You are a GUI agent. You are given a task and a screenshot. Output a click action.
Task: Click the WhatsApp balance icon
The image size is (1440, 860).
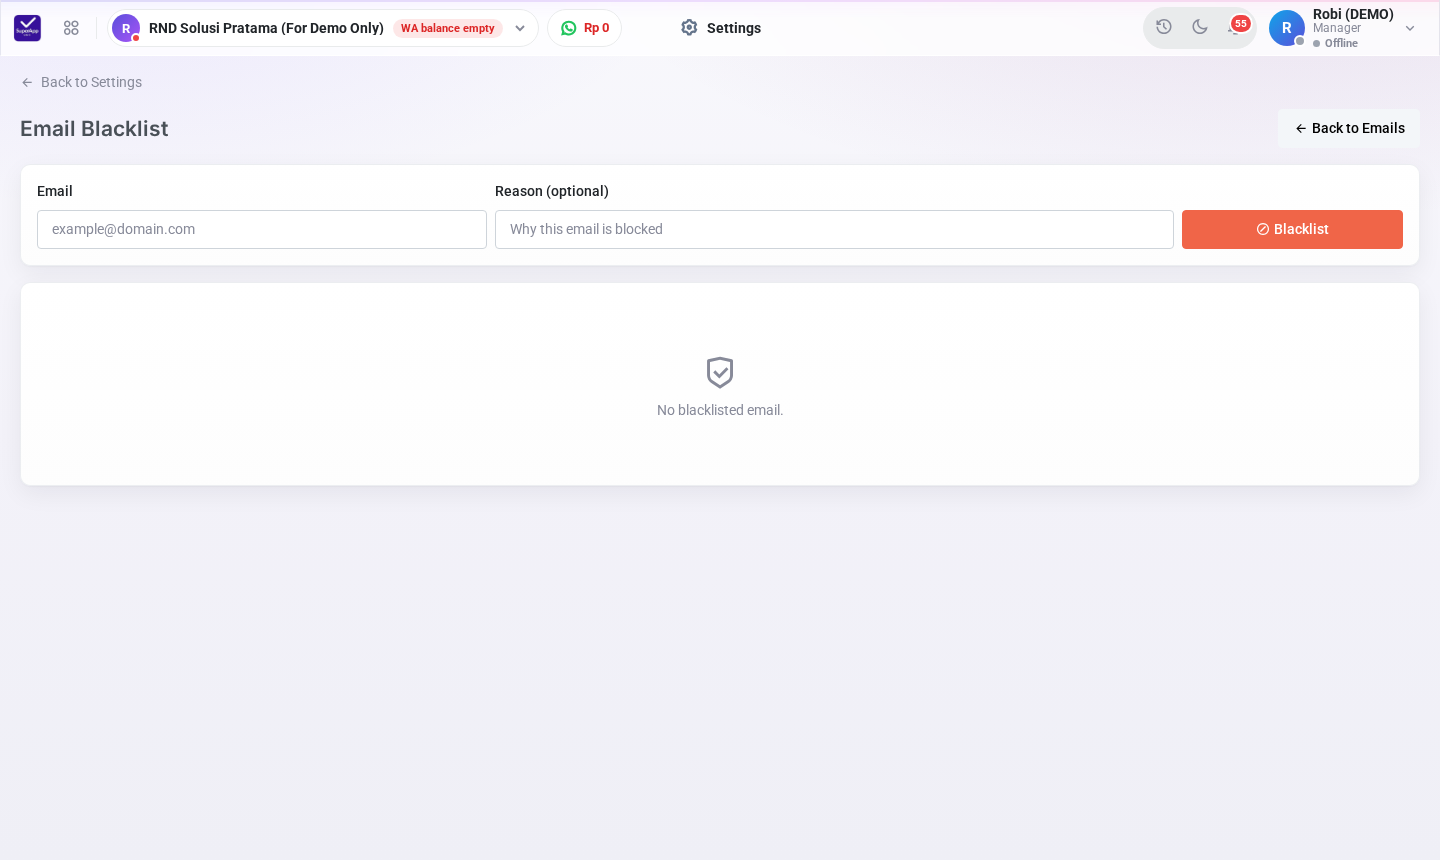click(x=569, y=28)
